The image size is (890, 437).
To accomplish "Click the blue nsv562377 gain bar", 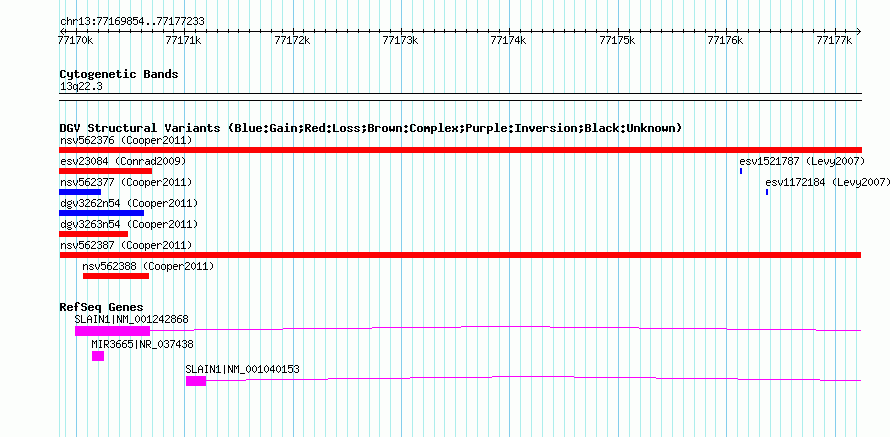I will [80, 192].
